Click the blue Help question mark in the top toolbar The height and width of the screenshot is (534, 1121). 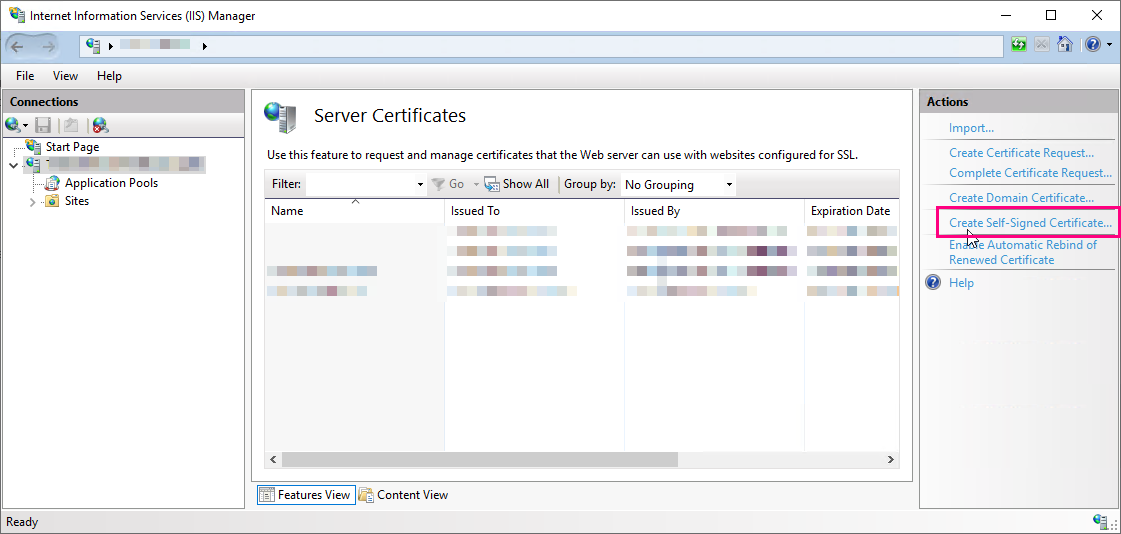1092,45
